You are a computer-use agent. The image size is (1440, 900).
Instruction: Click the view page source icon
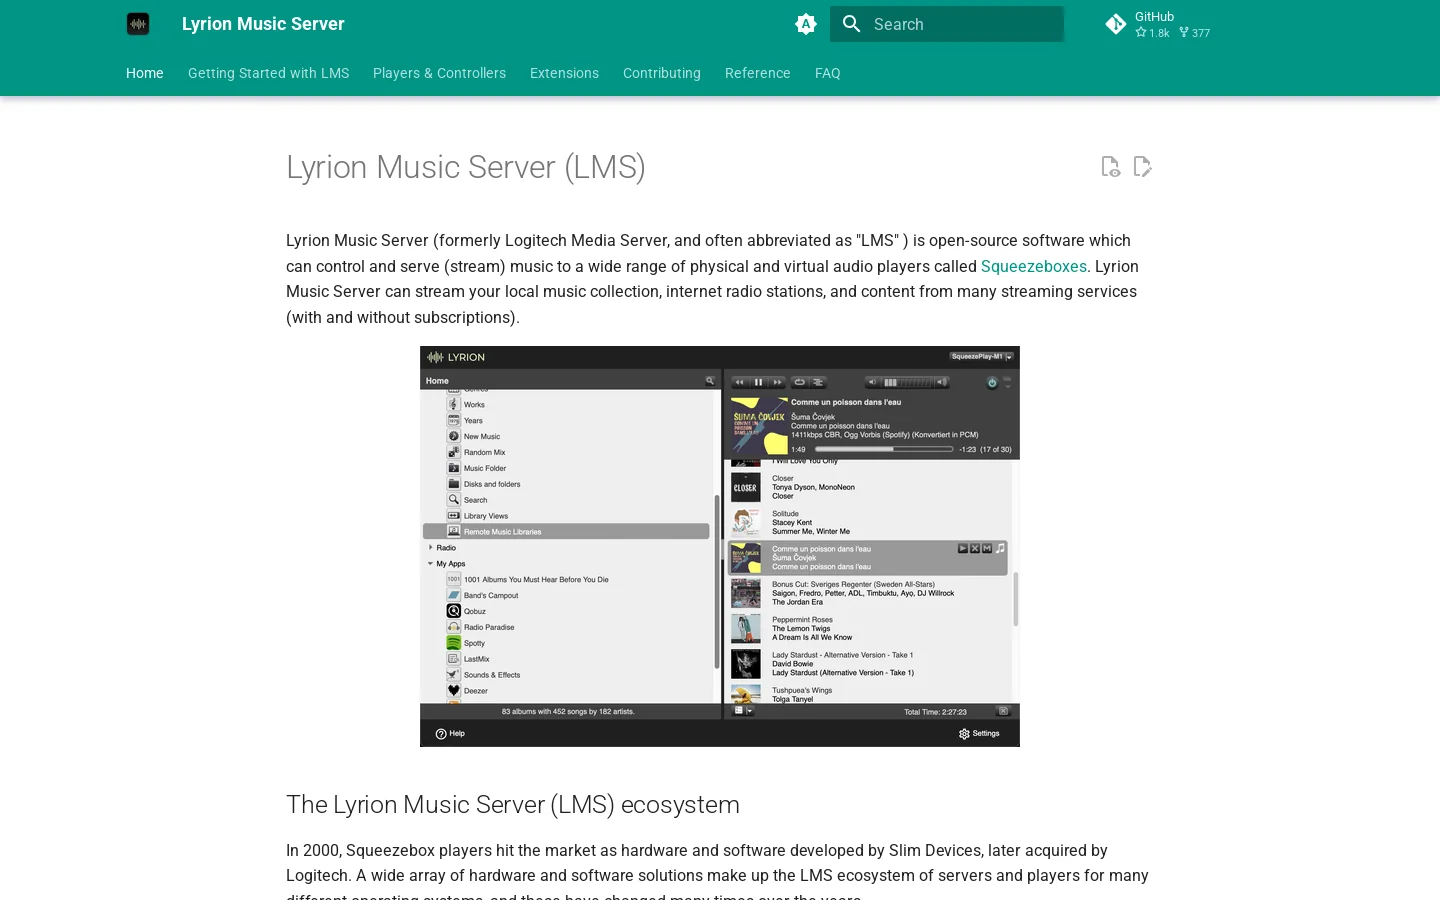tap(1110, 167)
